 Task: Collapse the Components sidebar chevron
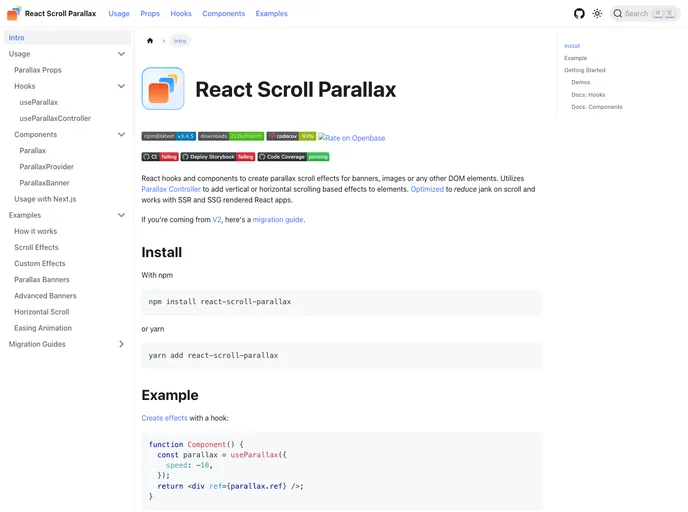click(x=122, y=135)
